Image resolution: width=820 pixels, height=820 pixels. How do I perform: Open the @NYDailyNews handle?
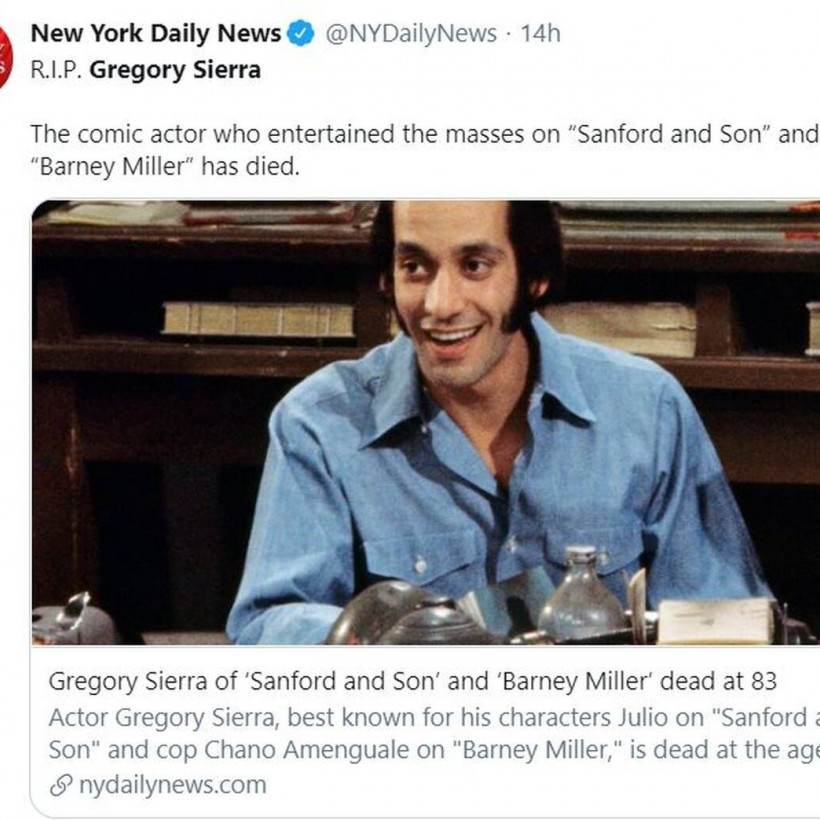(x=410, y=34)
